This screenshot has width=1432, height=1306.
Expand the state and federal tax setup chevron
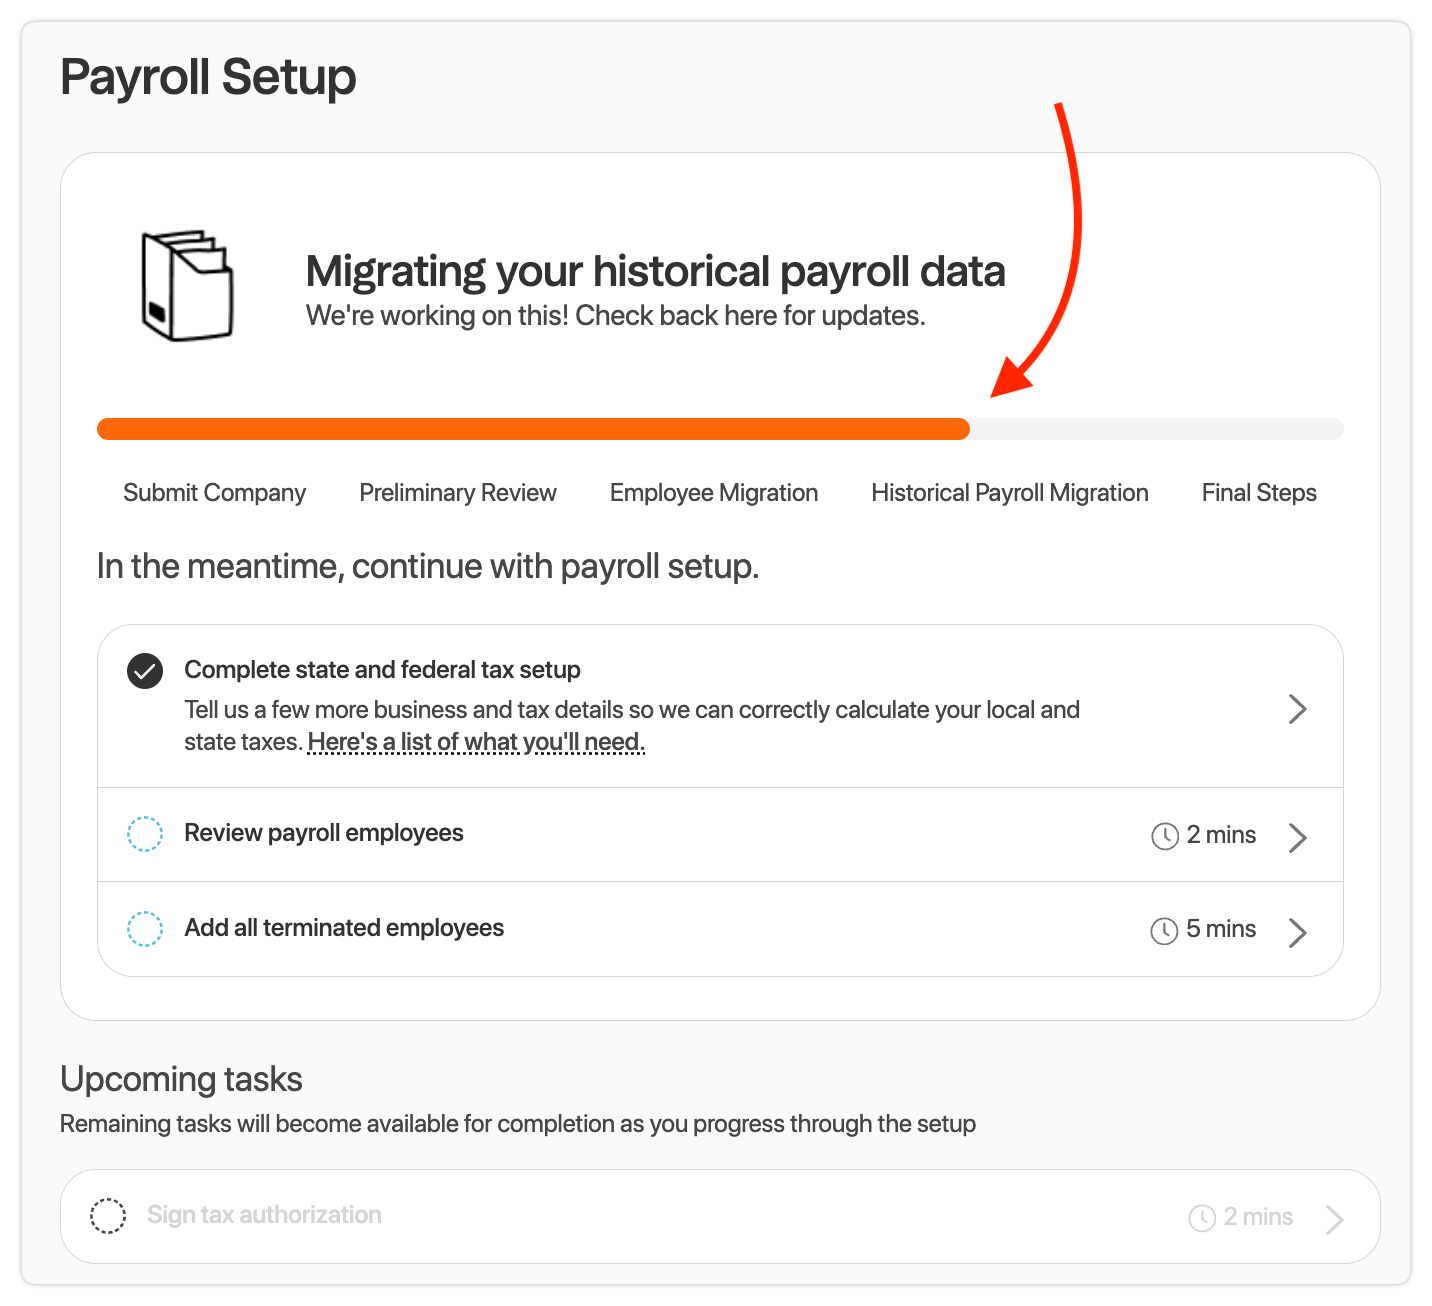(1297, 709)
